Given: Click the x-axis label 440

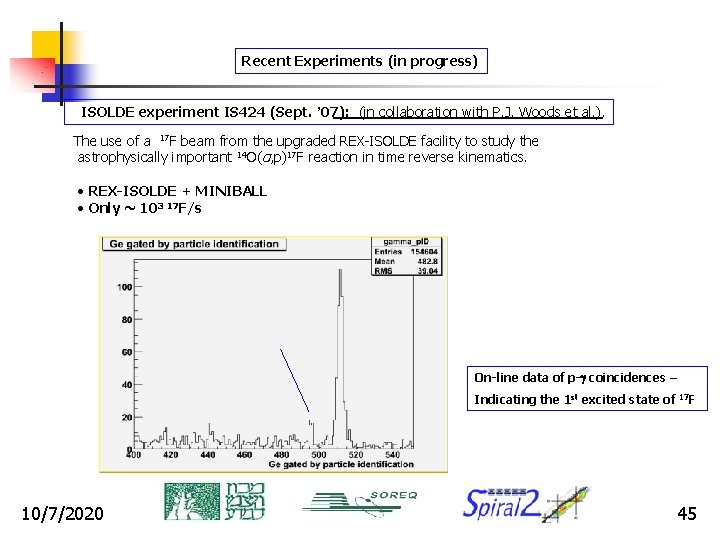Looking at the screenshot, I should [208, 455].
